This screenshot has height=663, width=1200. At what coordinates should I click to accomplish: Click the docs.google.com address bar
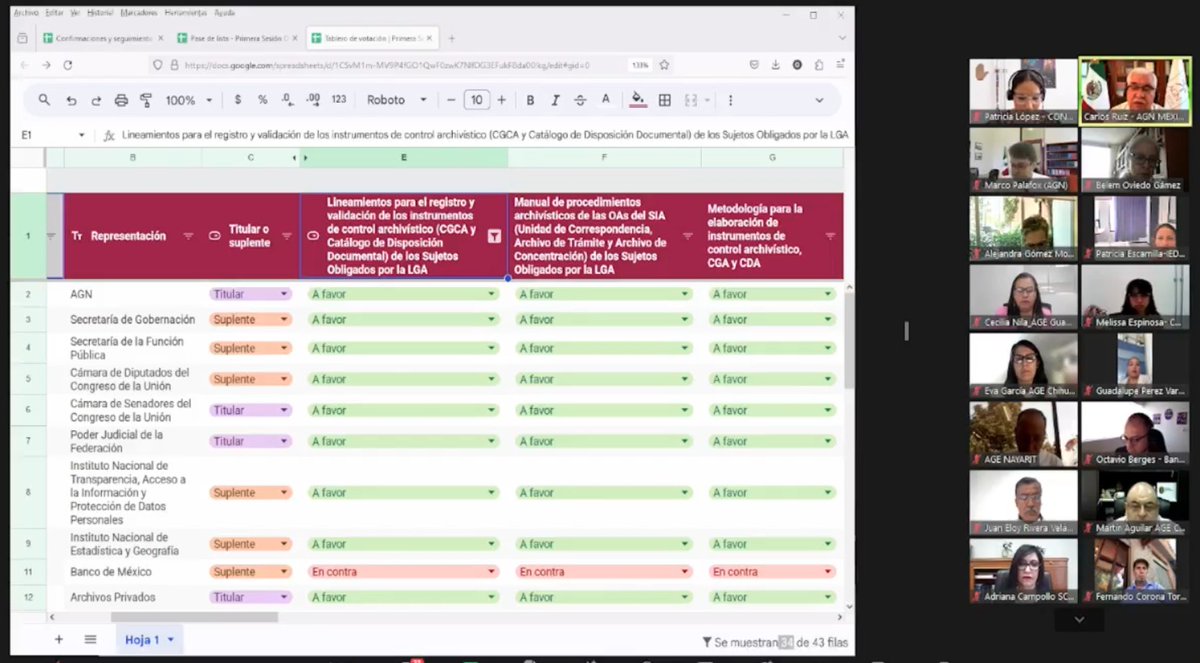pos(390,65)
